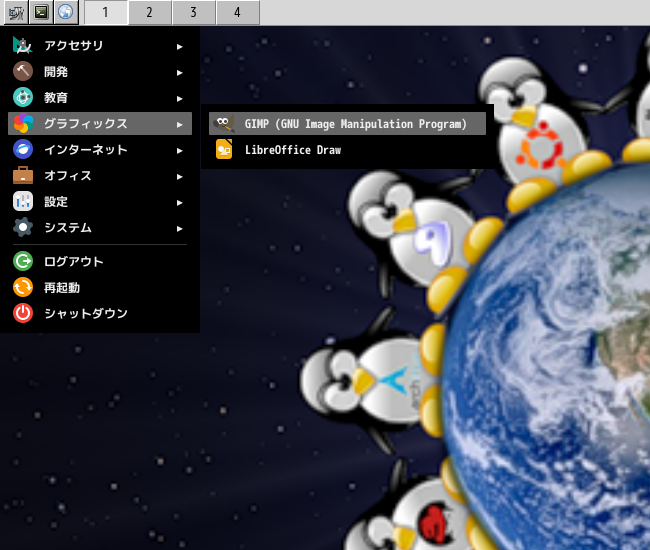The image size is (650, 550).
Task: Click the 開発 hammer icon
Action: click(x=23, y=71)
